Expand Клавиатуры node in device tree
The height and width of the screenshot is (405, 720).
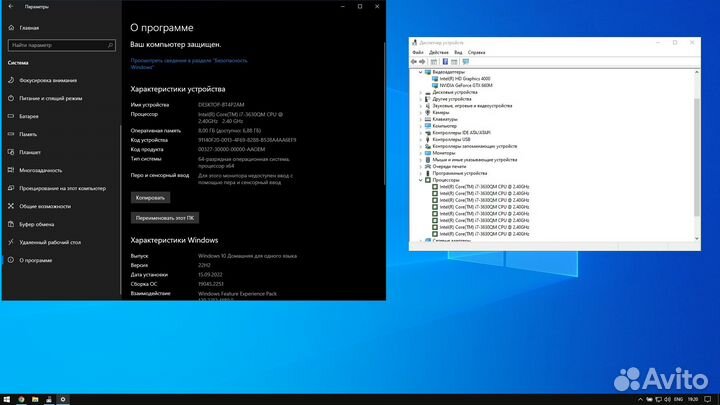(x=420, y=119)
